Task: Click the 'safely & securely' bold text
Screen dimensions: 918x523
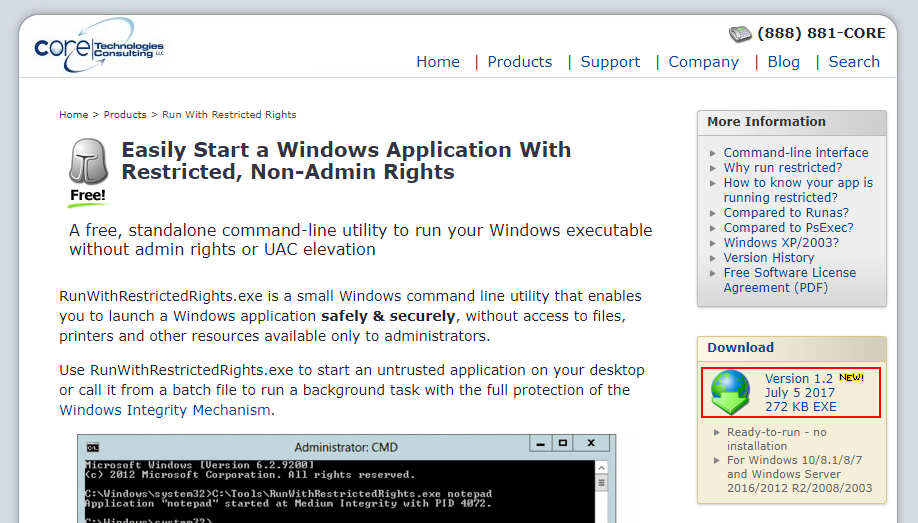Action: click(x=388, y=316)
